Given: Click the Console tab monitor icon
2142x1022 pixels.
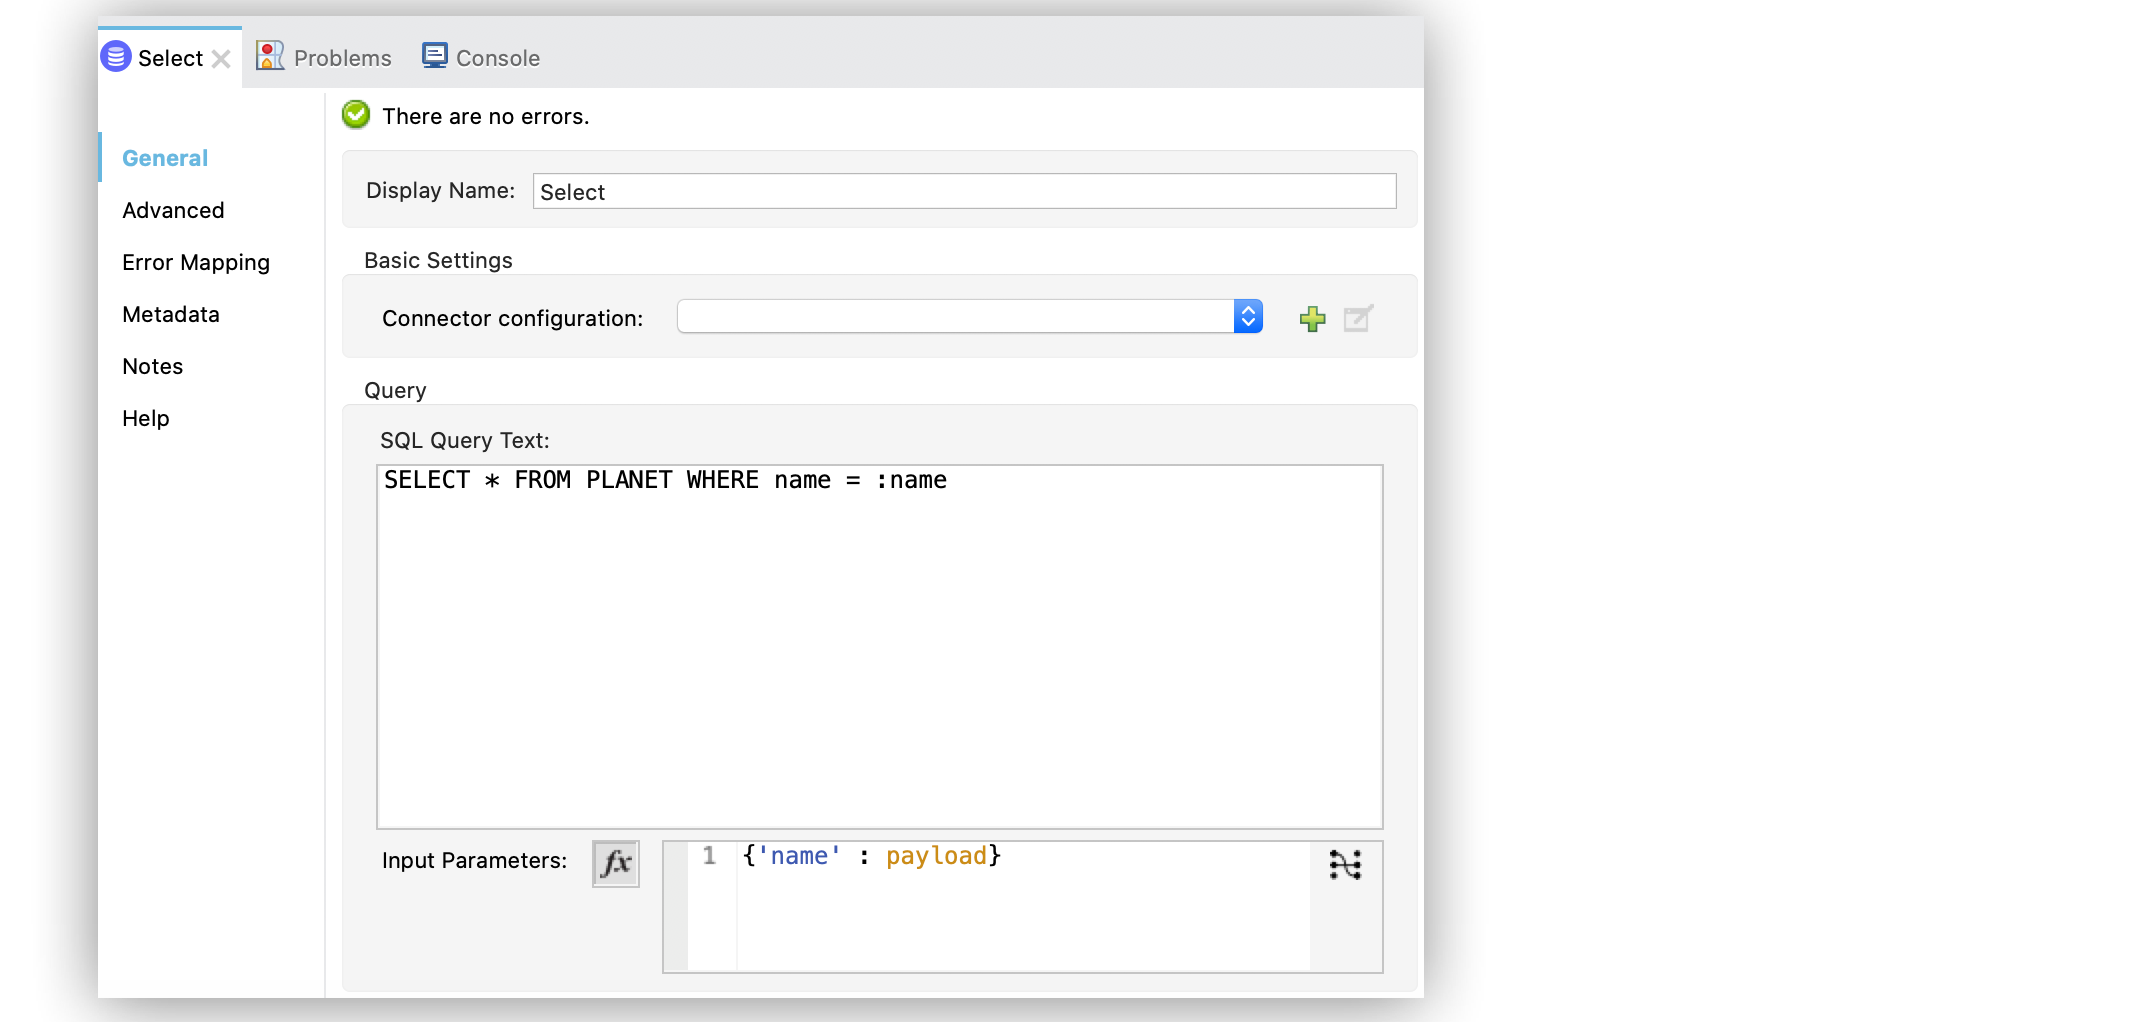Looking at the screenshot, I should (x=434, y=55).
